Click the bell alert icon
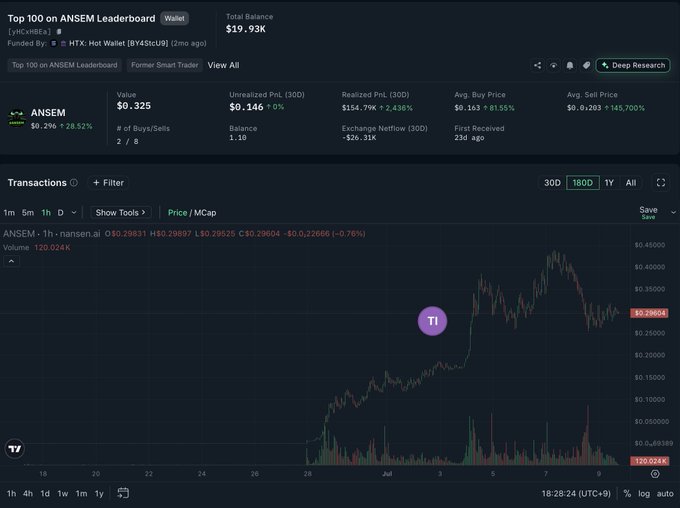The height and width of the screenshot is (508, 680). tap(570, 65)
